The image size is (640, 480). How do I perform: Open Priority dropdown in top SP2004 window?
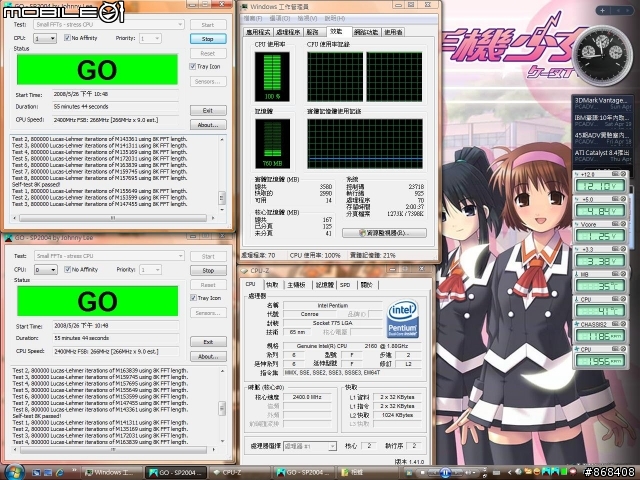tap(150, 38)
